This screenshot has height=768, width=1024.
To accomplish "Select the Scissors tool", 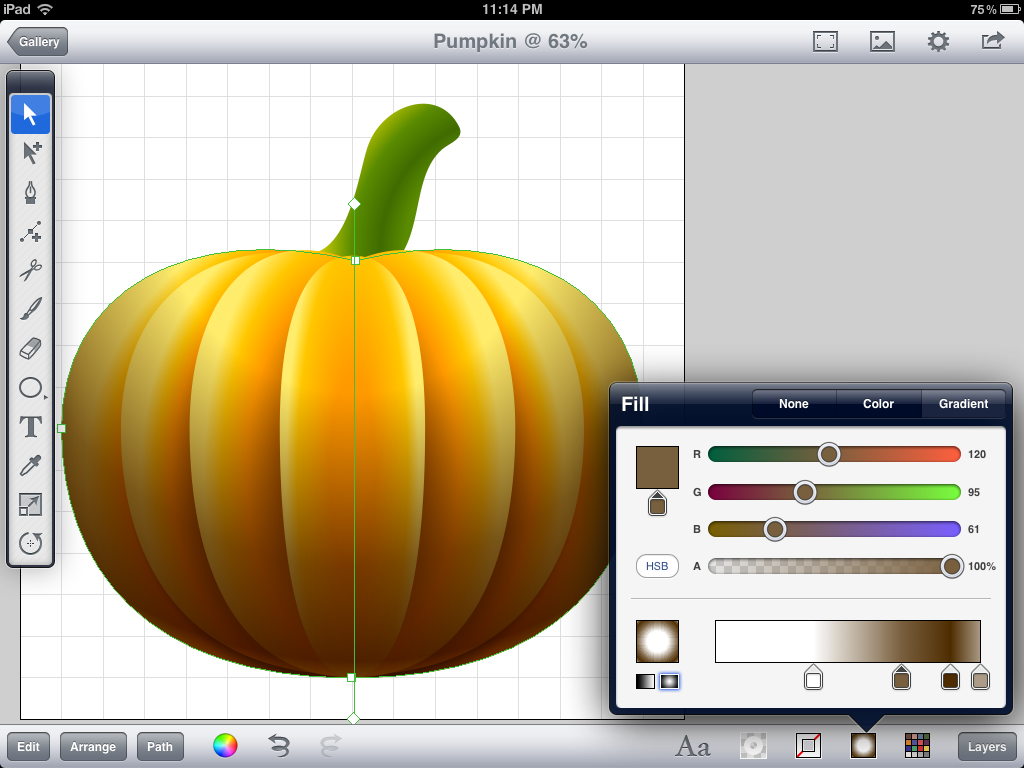I will pyautogui.click(x=30, y=271).
